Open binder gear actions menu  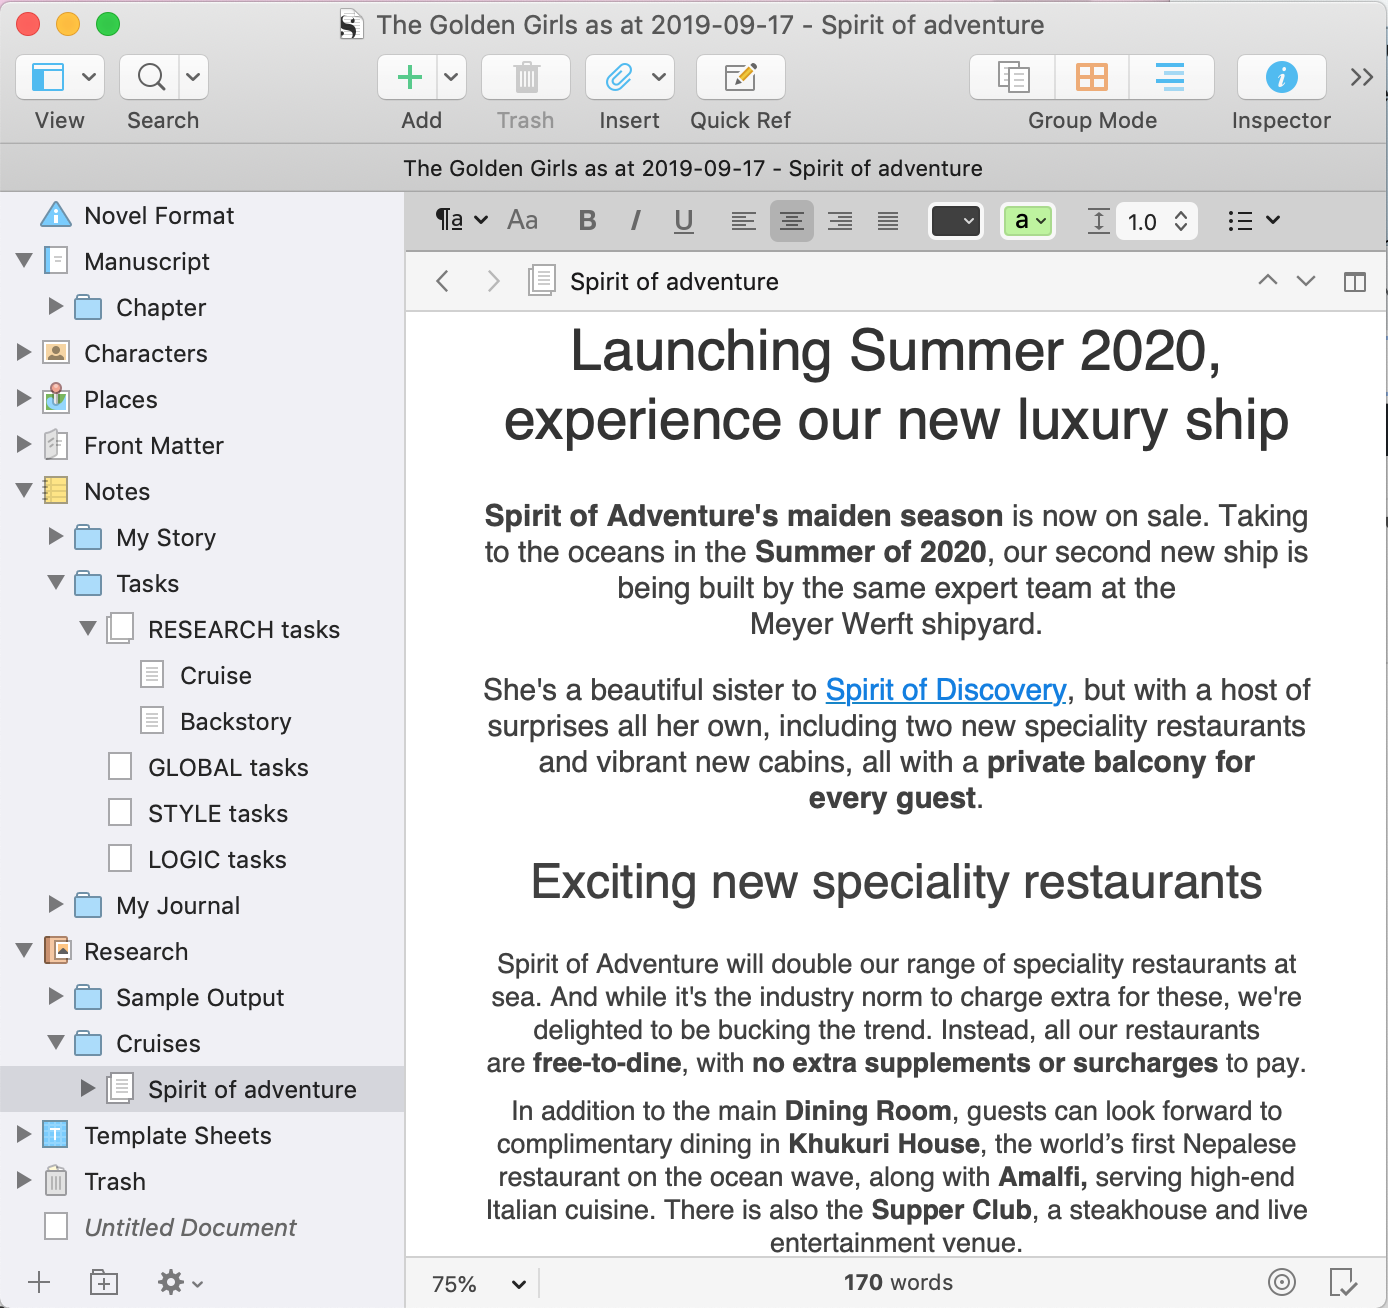(181, 1282)
